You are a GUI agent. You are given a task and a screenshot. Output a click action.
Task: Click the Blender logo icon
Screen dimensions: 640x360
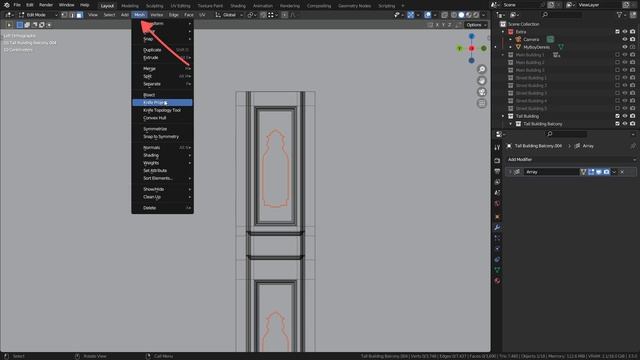(x=7, y=5)
